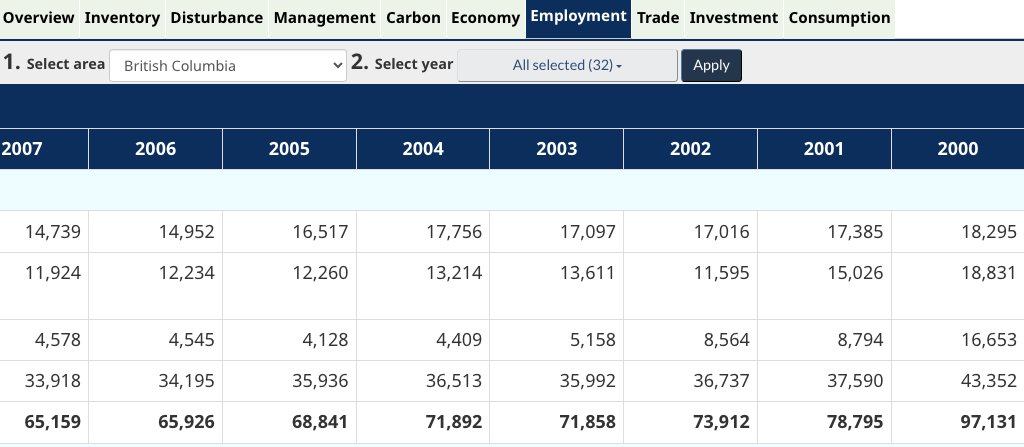Image resolution: width=1024 pixels, height=447 pixels.
Task: Open the Economy tab
Action: (485, 18)
